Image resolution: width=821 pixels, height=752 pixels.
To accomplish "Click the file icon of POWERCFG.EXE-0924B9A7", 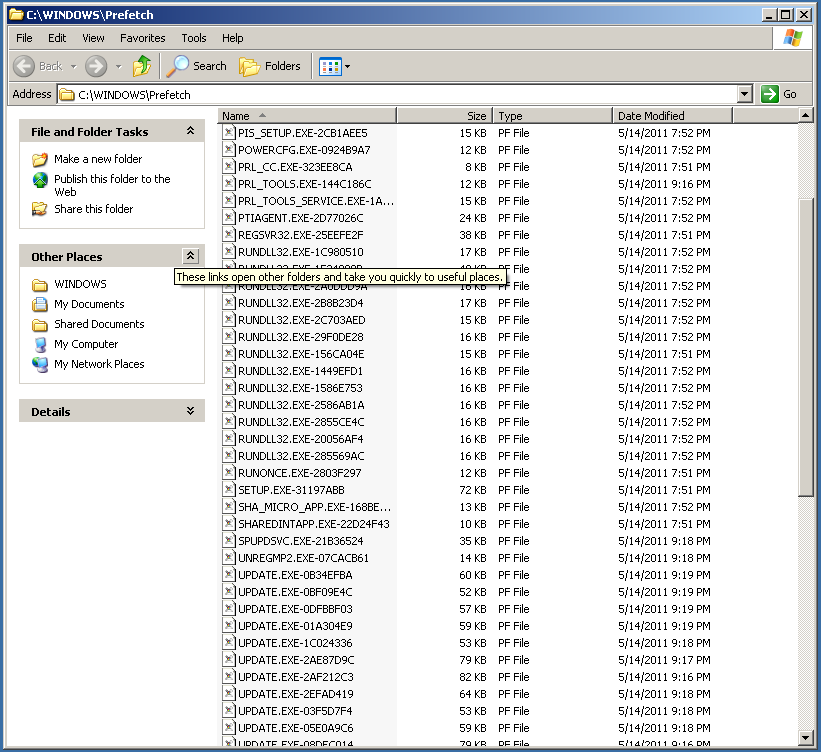I will coord(229,150).
